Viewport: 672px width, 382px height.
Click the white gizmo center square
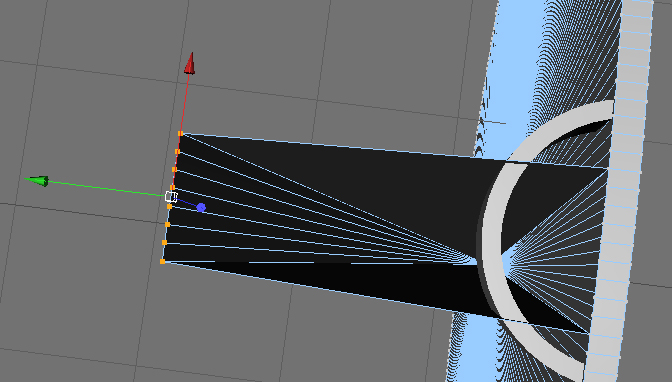pyautogui.click(x=171, y=197)
